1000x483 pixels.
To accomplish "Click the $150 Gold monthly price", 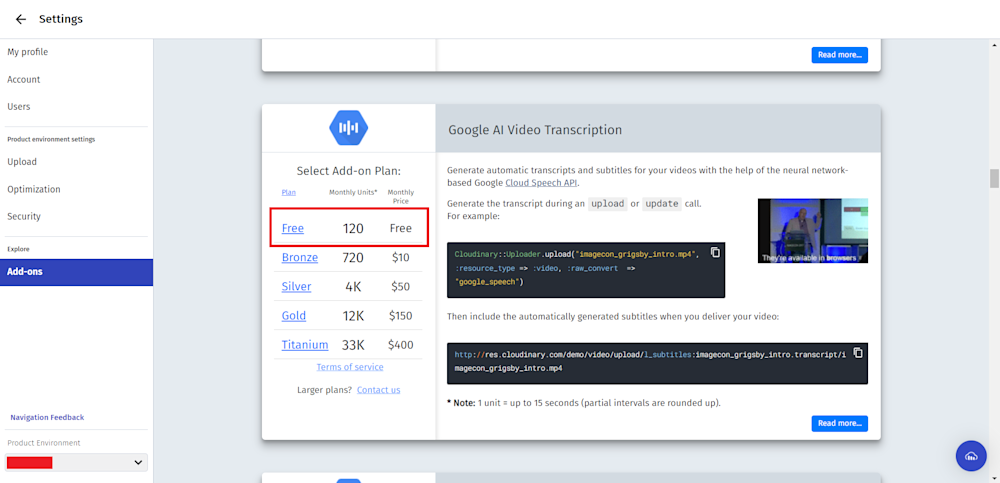I will pyautogui.click(x=401, y=316).
